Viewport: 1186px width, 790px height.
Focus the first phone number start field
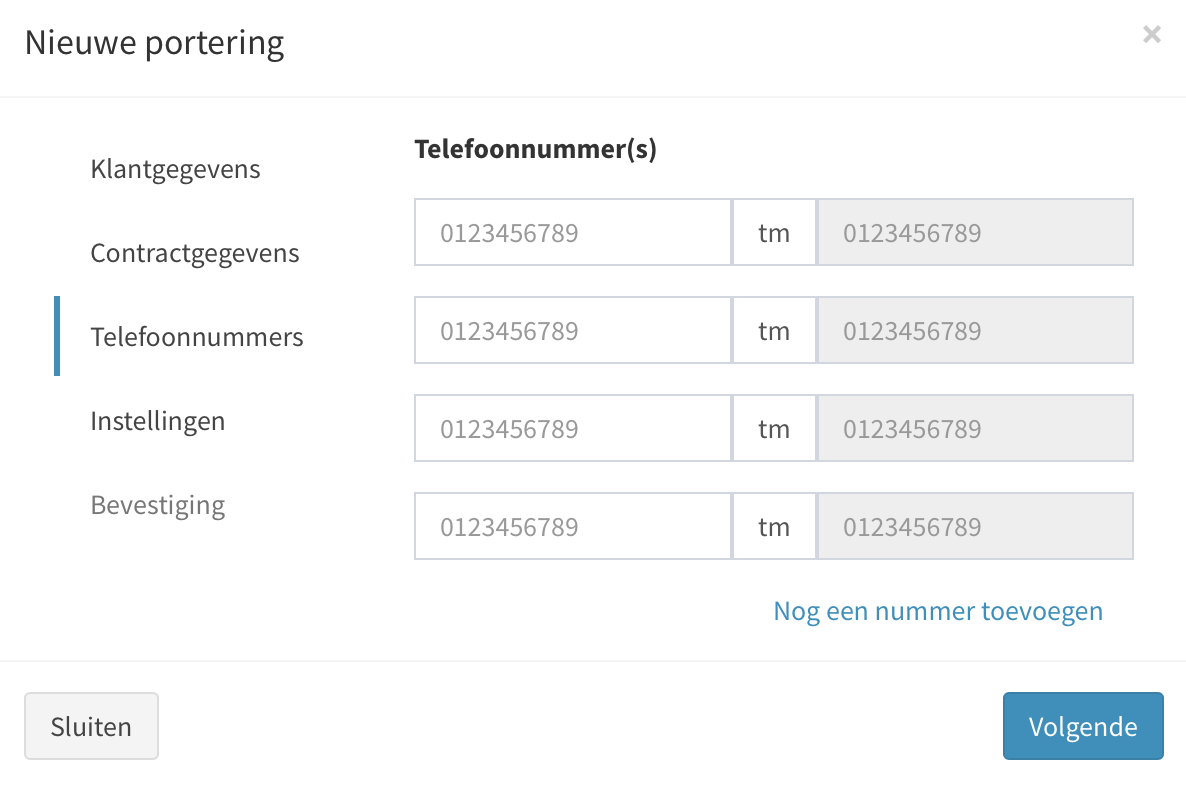pos(572,232)
